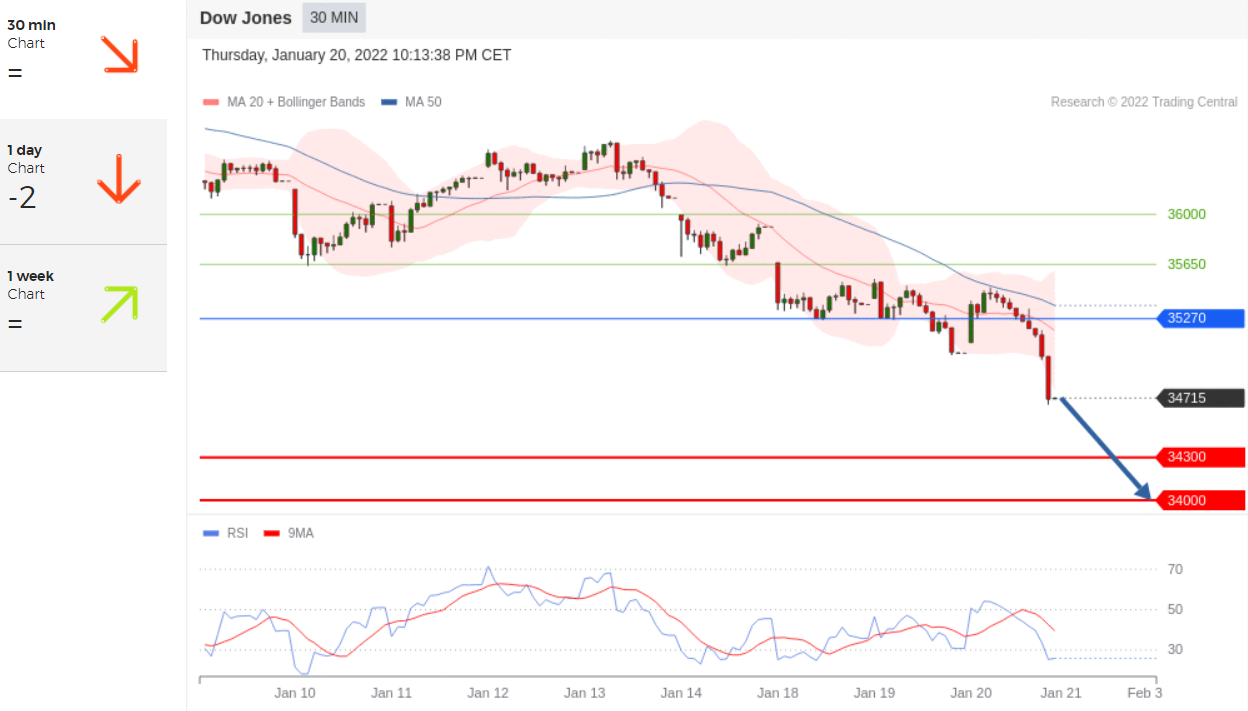Click the 36000 resistance level label

pyautogui.click(x=1187, y=214)
